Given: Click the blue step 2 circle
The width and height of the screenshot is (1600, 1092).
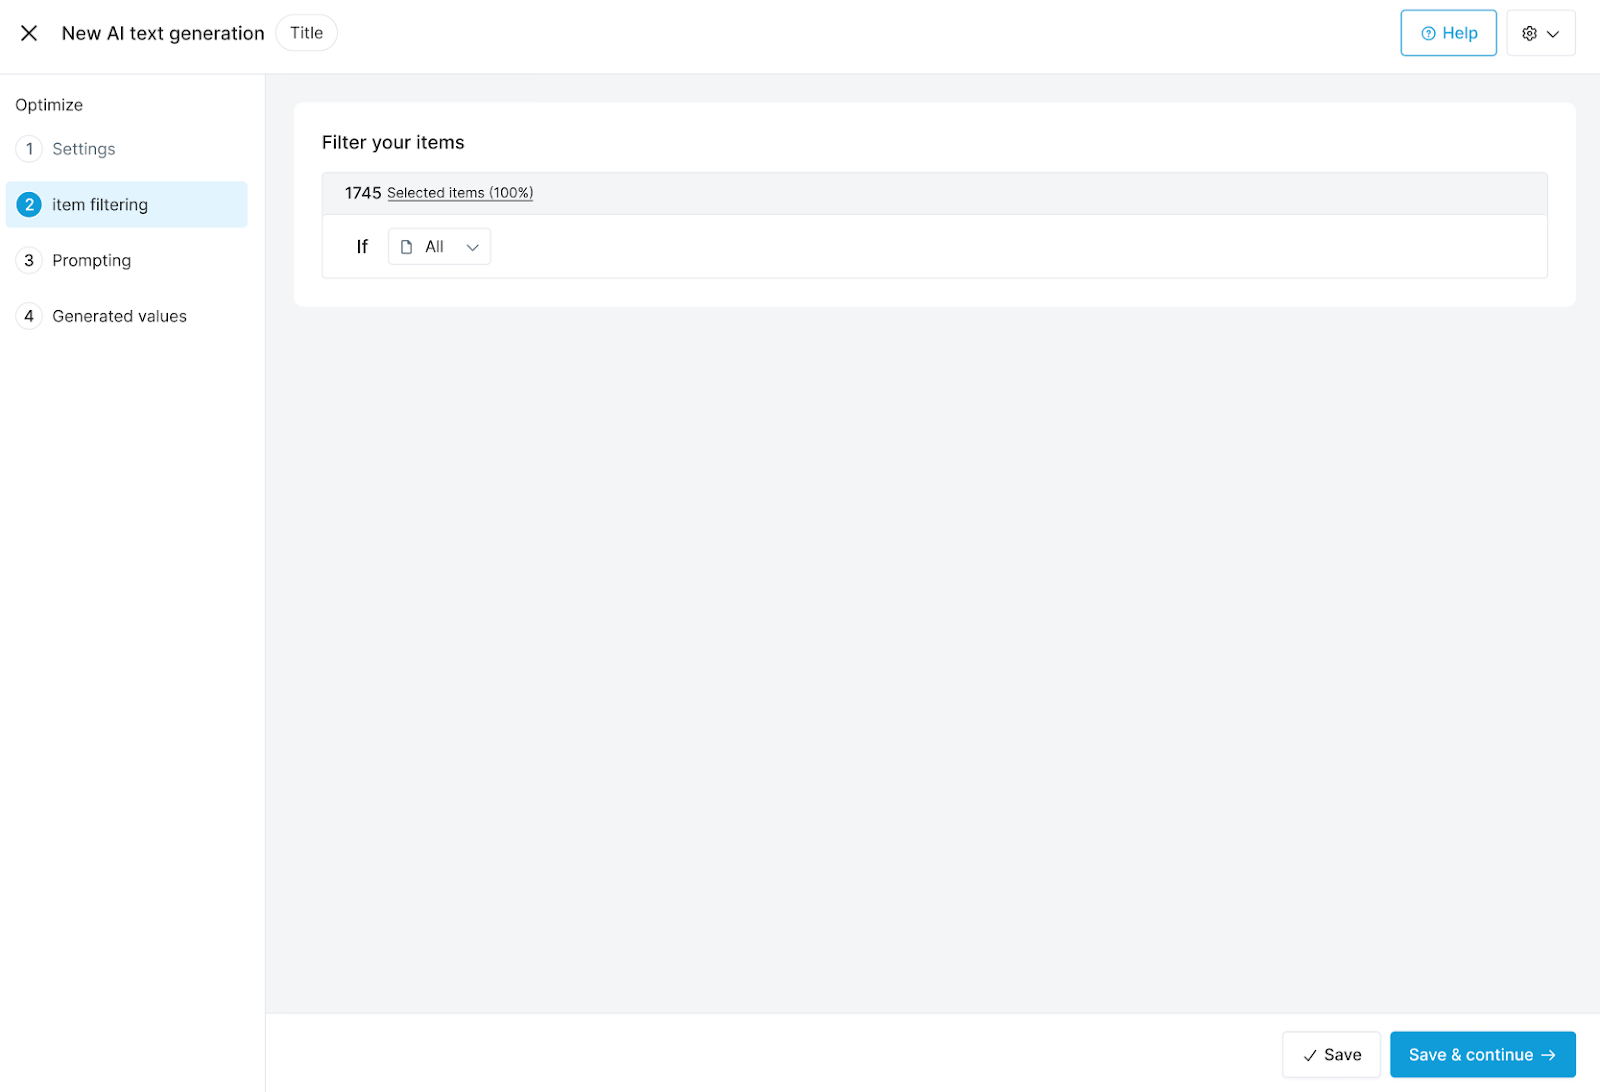Looking at the screenshot, I should (29, 205).
